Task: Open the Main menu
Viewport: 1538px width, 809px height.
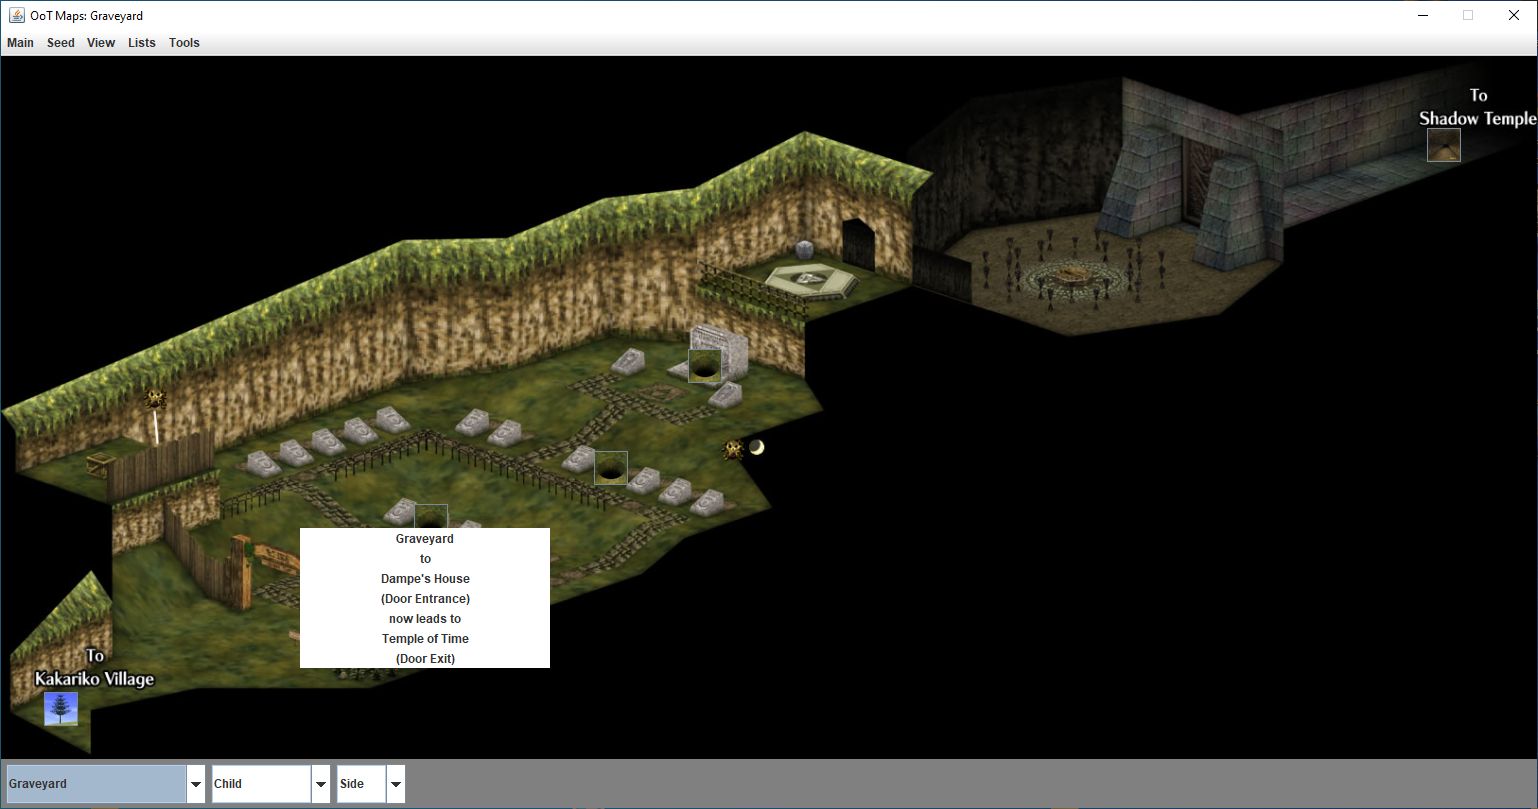Action: [x=20, y=43]
